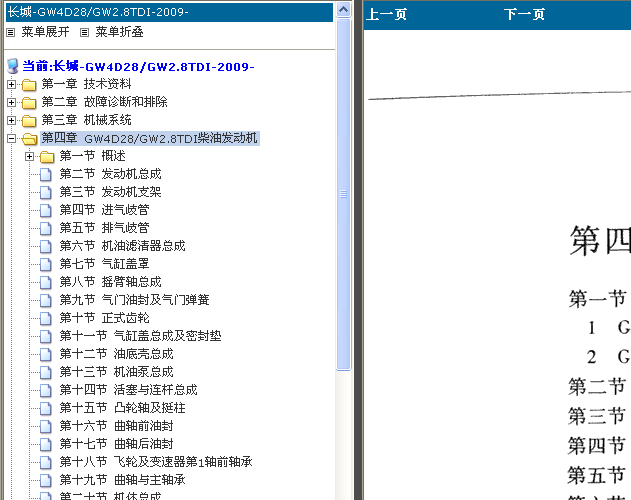631x500 pixels.
Task: Open 第十六节 曲轴前油封
Action: tap(116, 426)
